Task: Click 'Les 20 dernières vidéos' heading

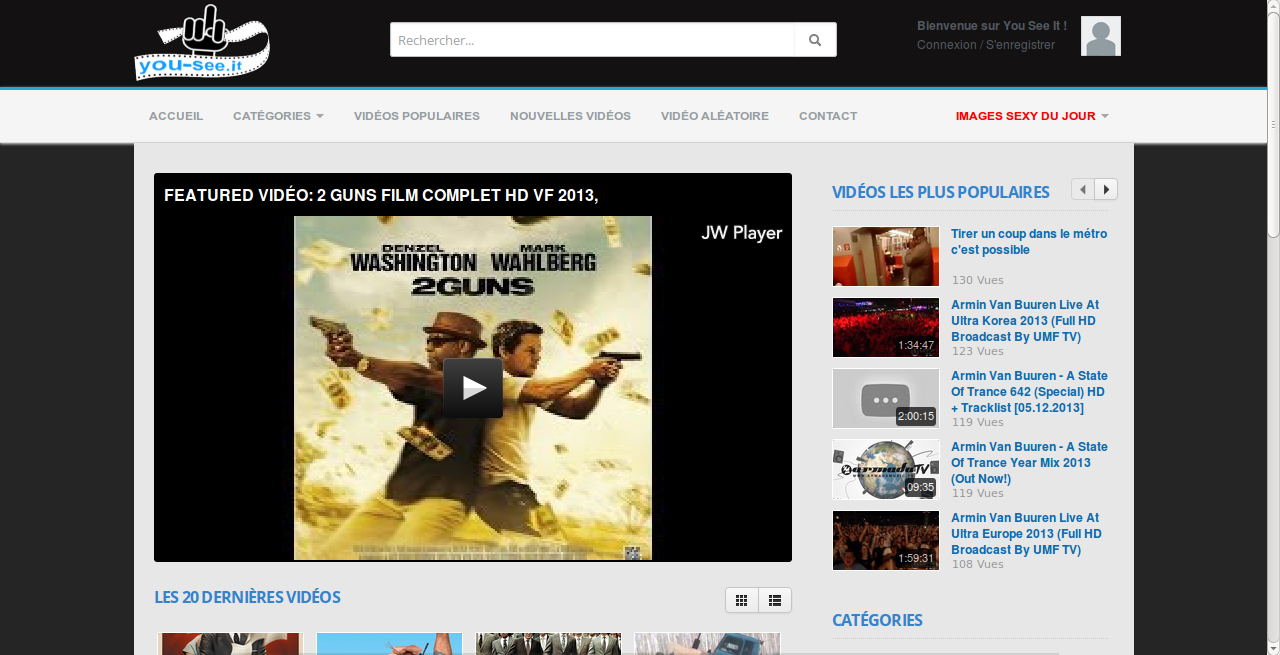Action: pyautogui.click(x=247, y=597)
